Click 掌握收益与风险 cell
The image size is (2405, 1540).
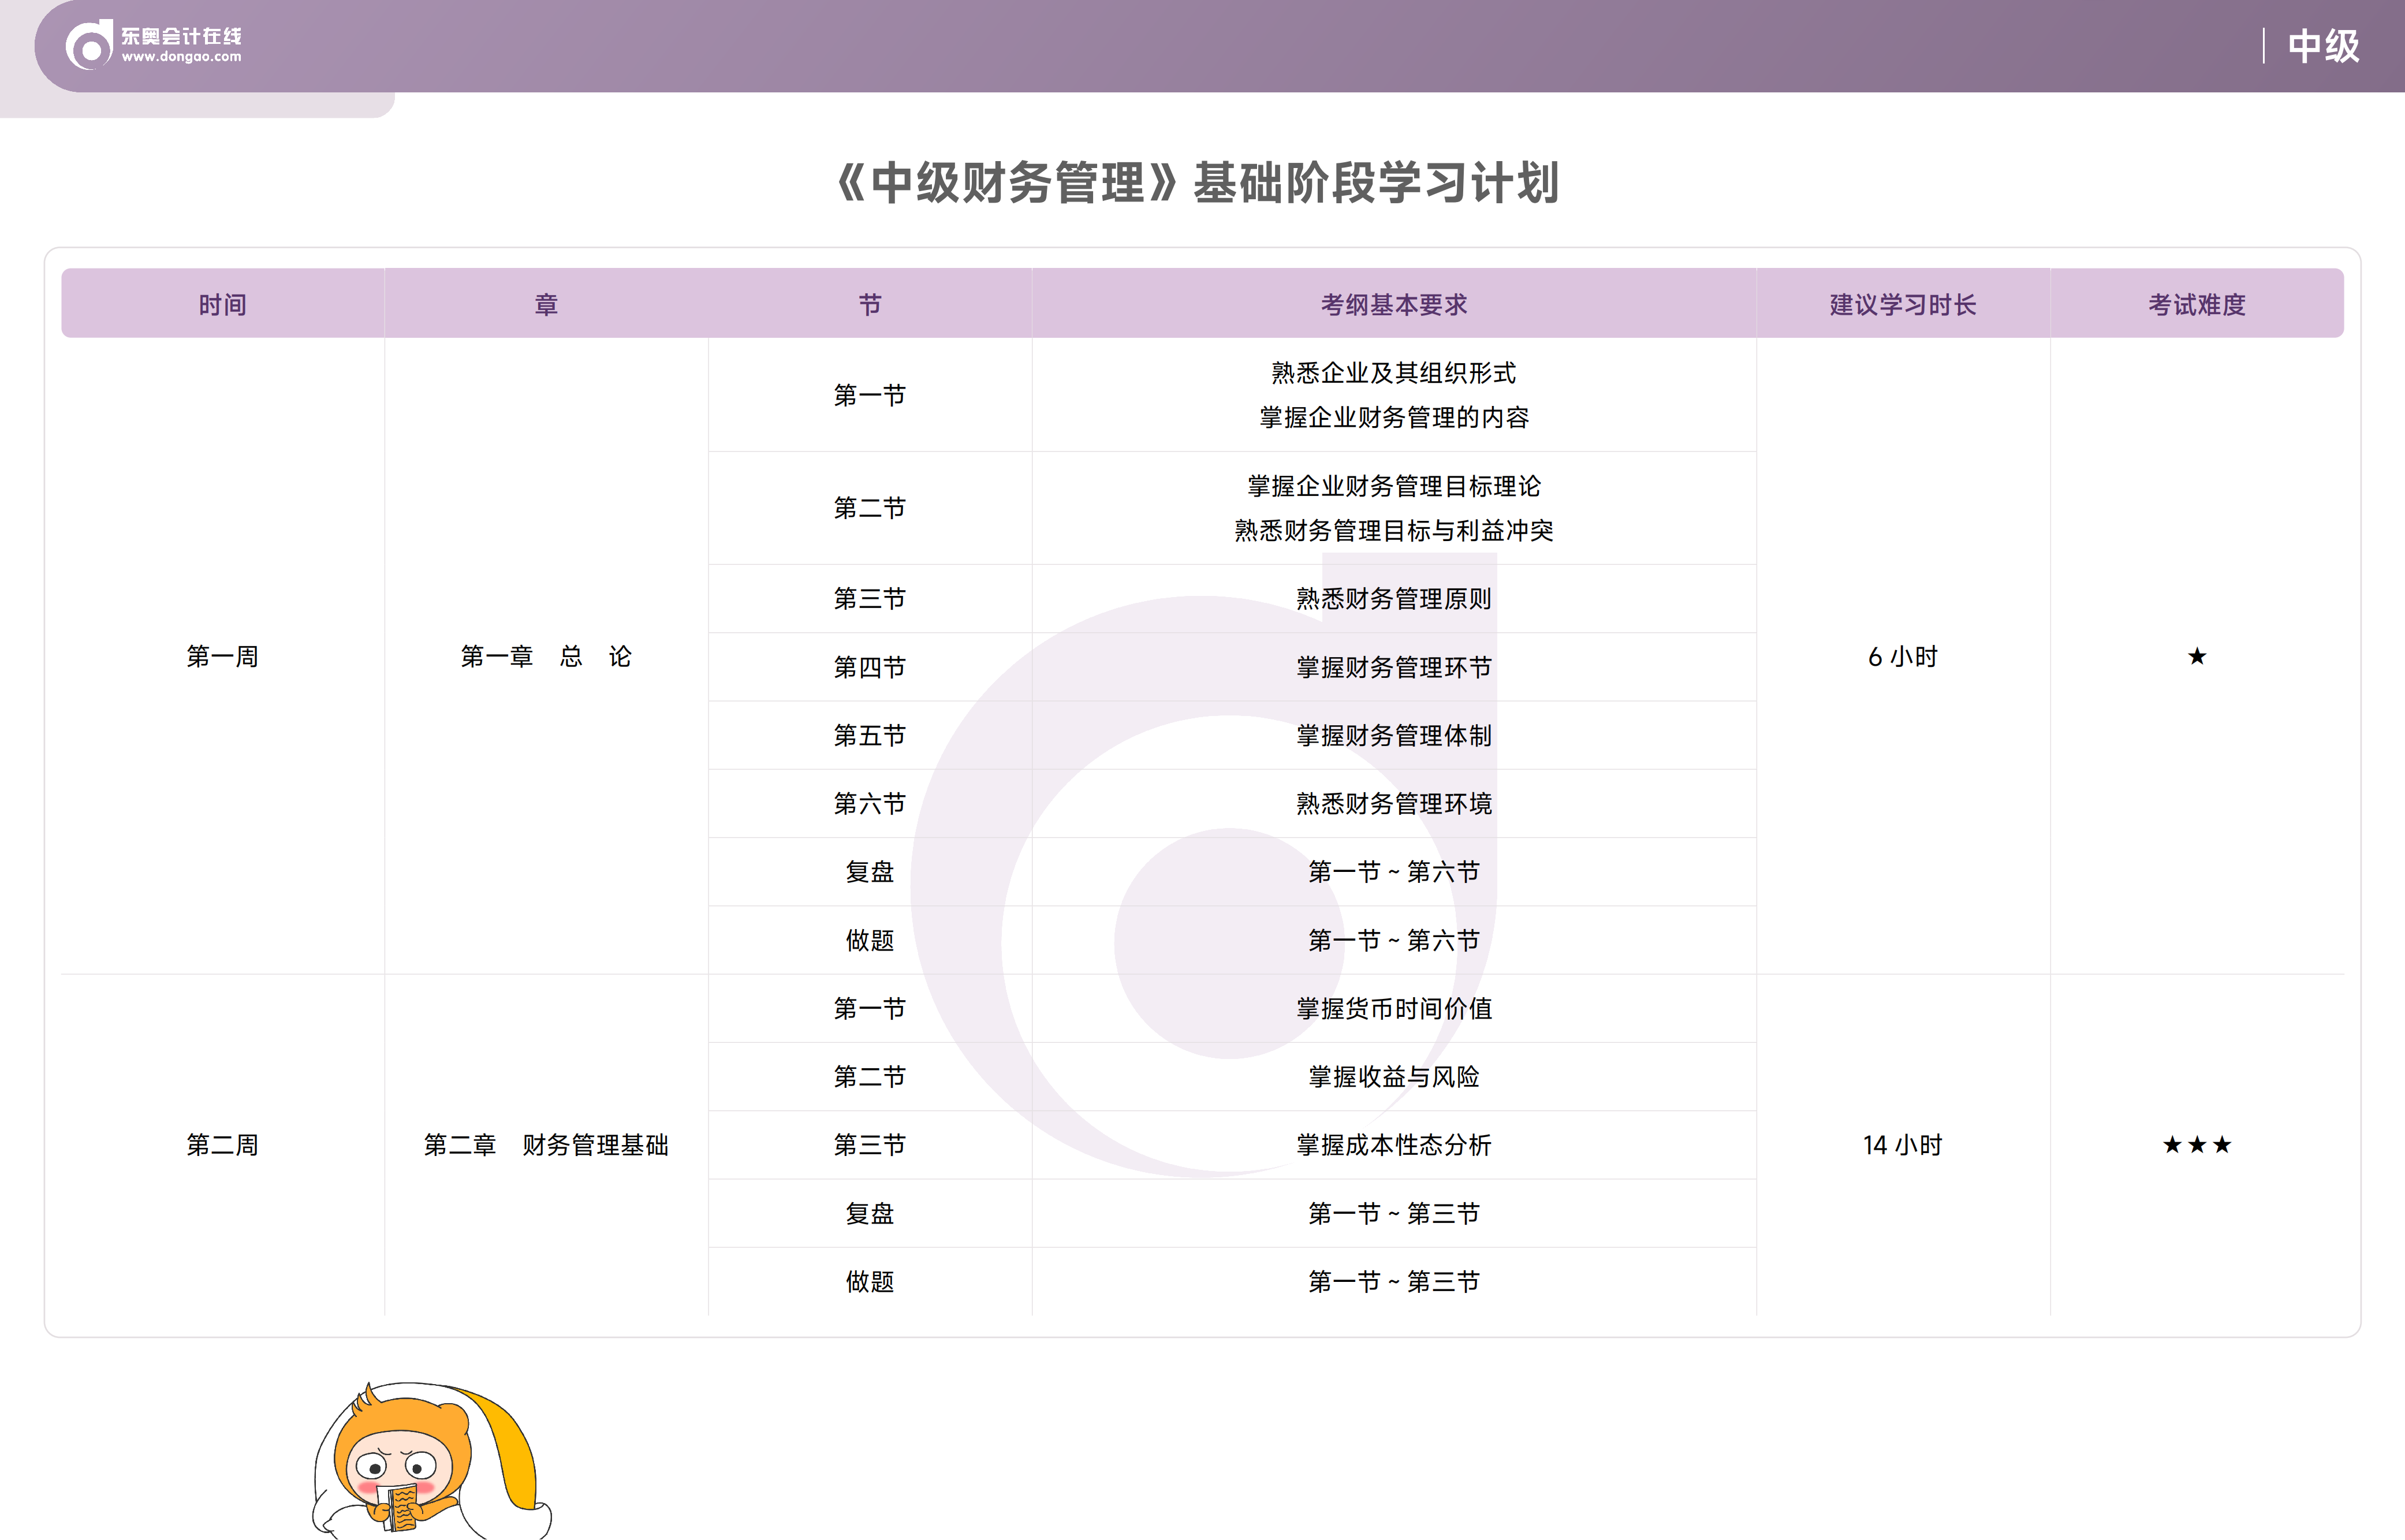(x=1394, y=1076)
